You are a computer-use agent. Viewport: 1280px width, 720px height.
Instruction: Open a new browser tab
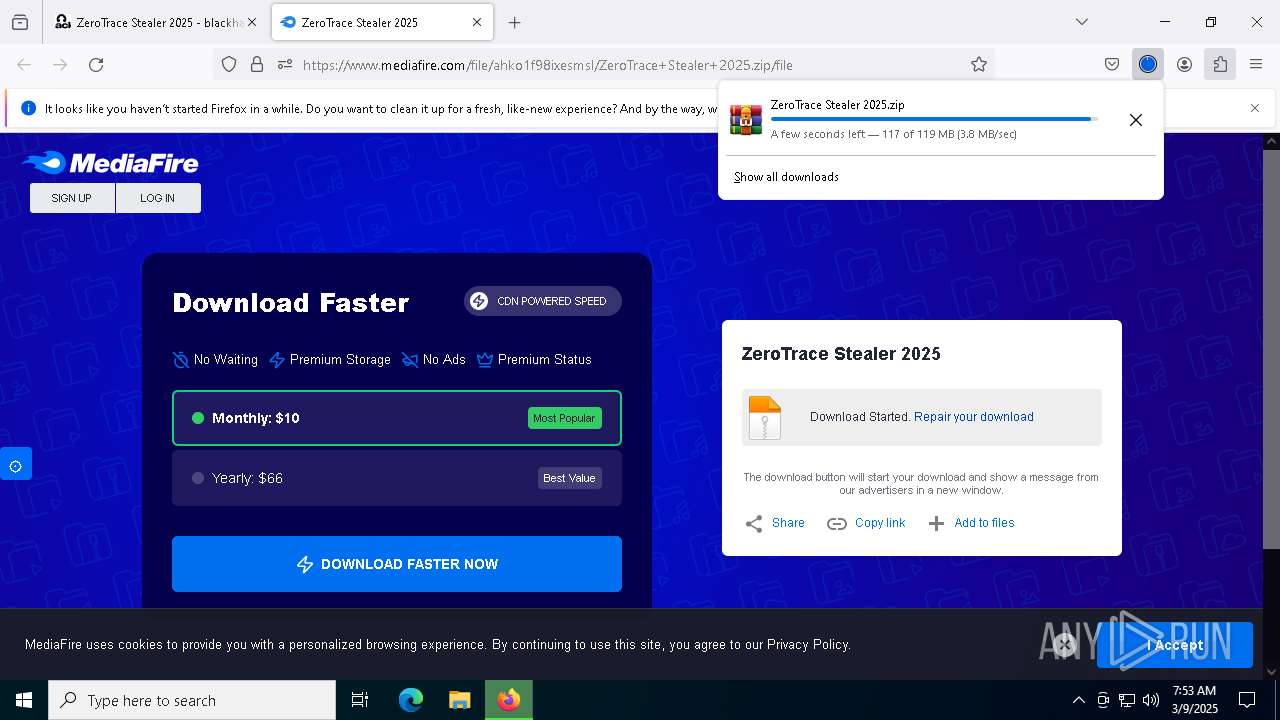[x=514, y=22]
